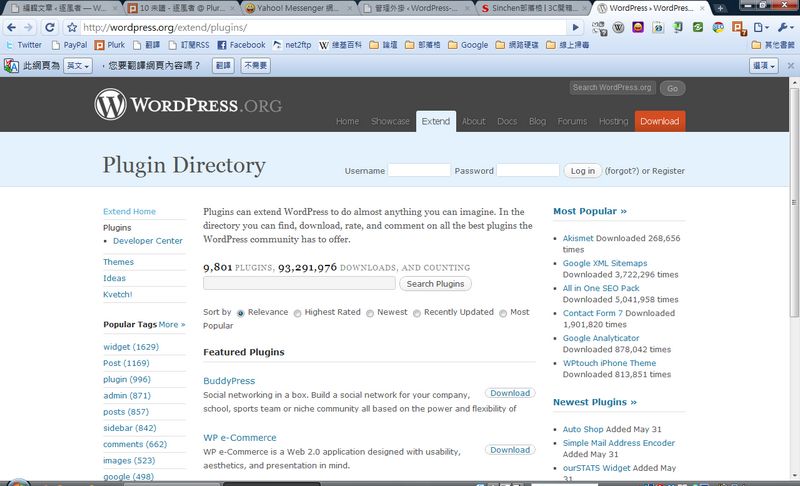Click the green sync arrows extension icon
The height and width of the screenshot is (486, 800).
click(x=698, y=28)
